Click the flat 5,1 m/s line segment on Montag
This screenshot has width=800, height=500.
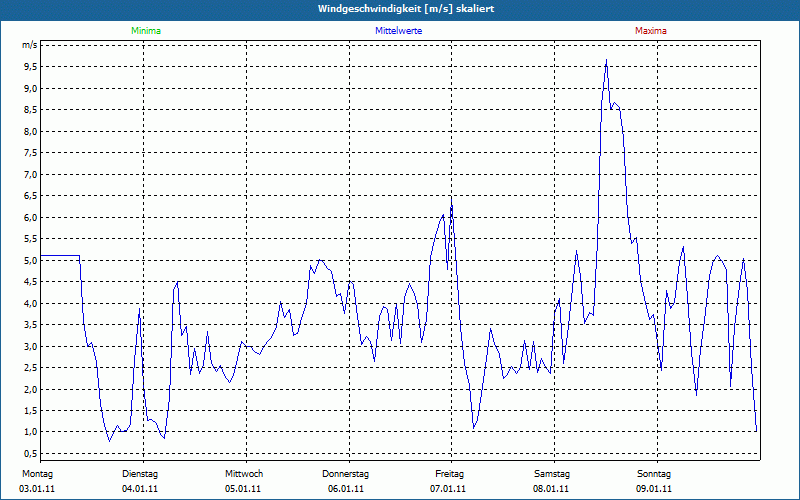pyautogui.click(x=60, y=255)
